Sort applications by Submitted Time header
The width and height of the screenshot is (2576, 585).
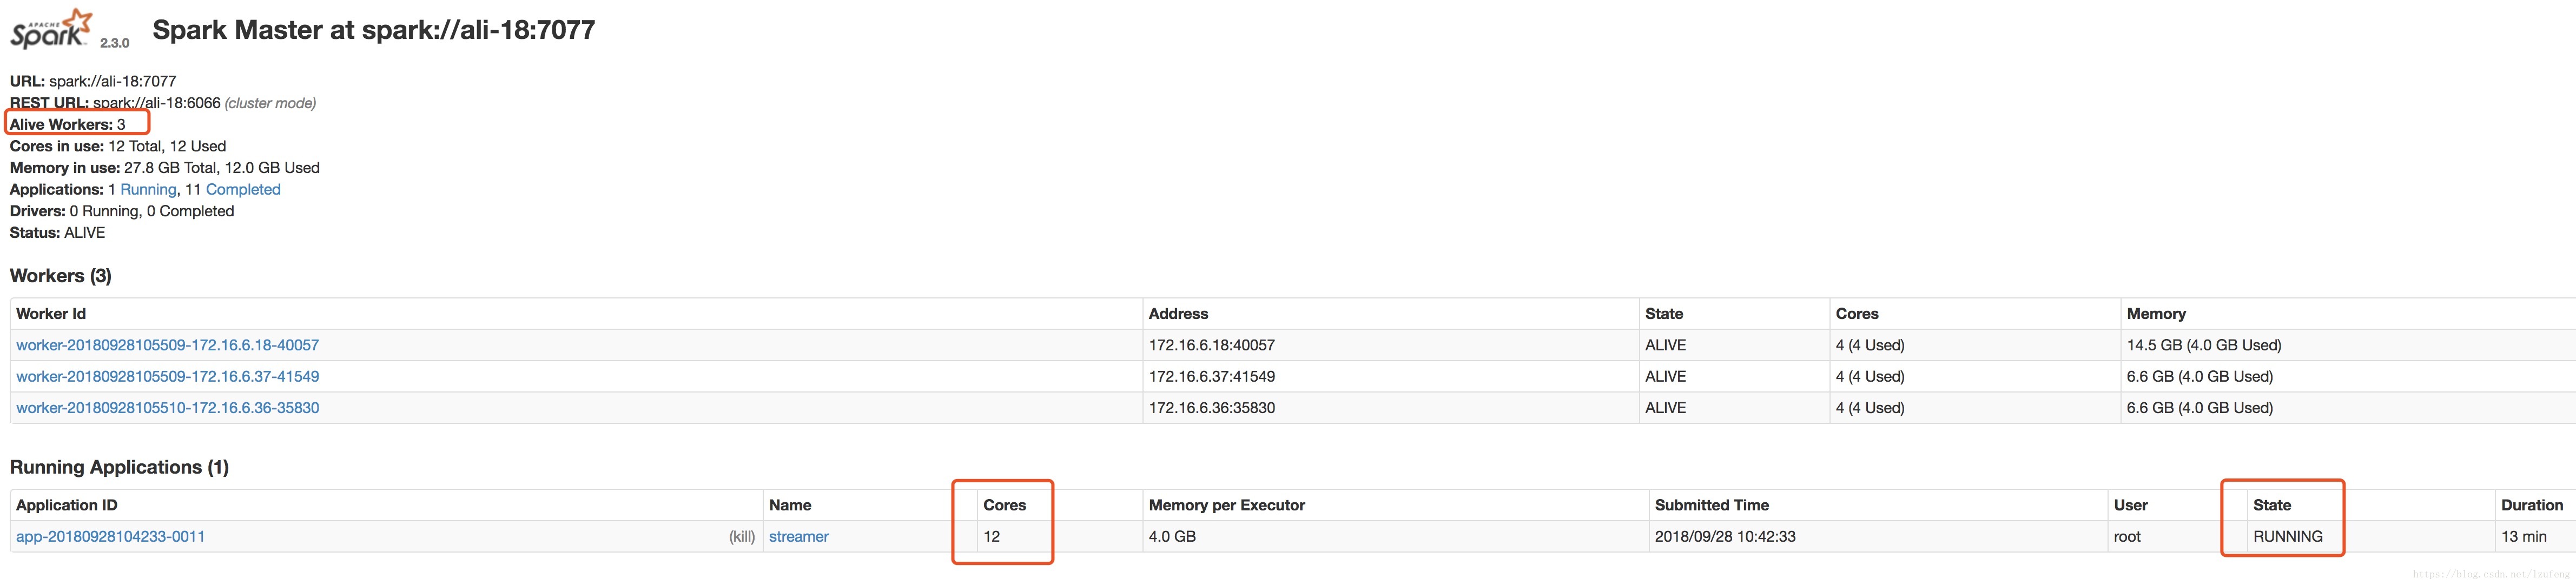1712,505
